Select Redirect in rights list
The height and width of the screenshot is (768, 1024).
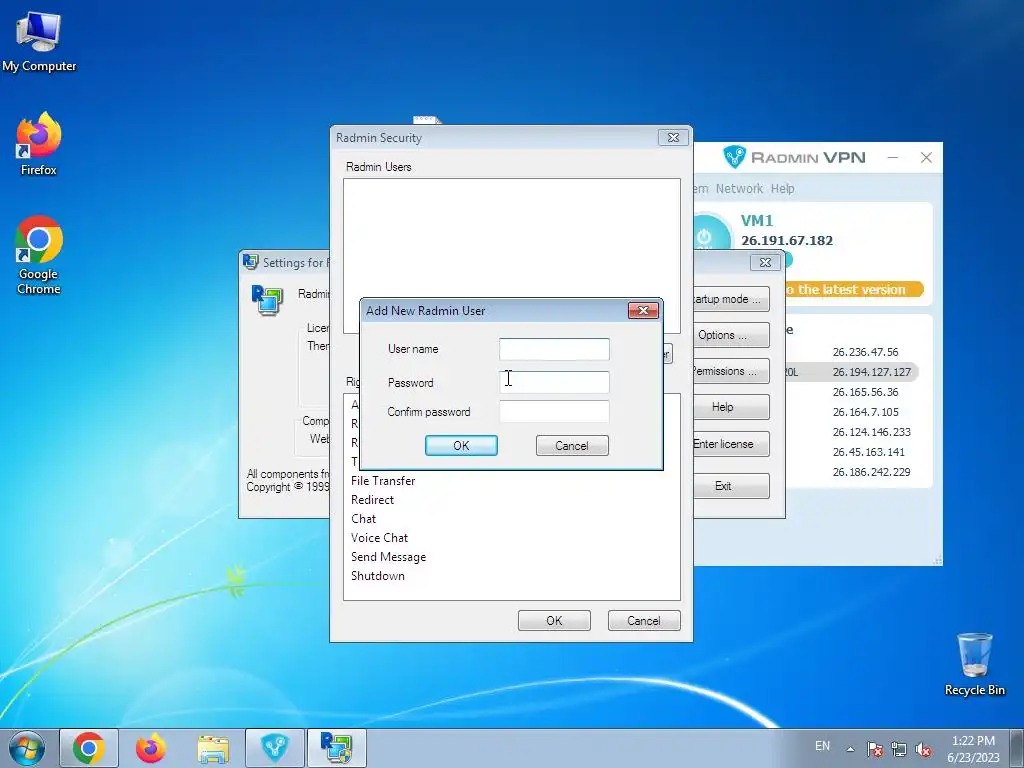372,500
